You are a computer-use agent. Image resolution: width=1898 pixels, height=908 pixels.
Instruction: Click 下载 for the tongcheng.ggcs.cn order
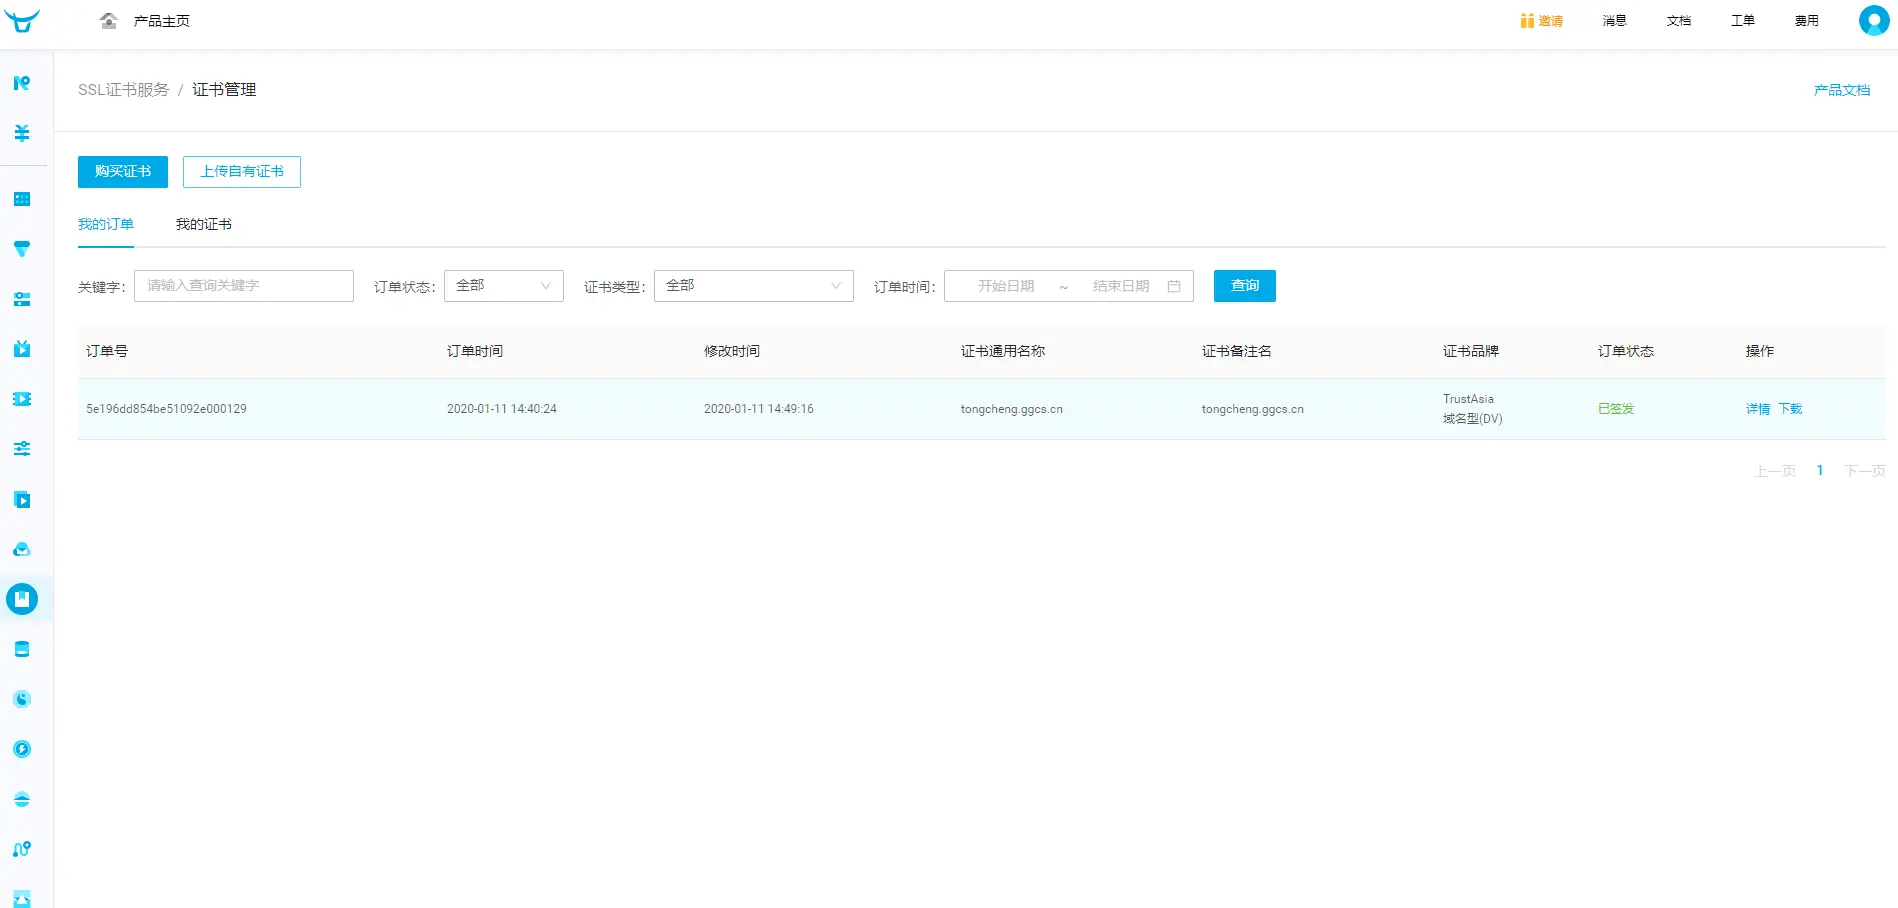pyautogui.click(x=1790, y=409)
